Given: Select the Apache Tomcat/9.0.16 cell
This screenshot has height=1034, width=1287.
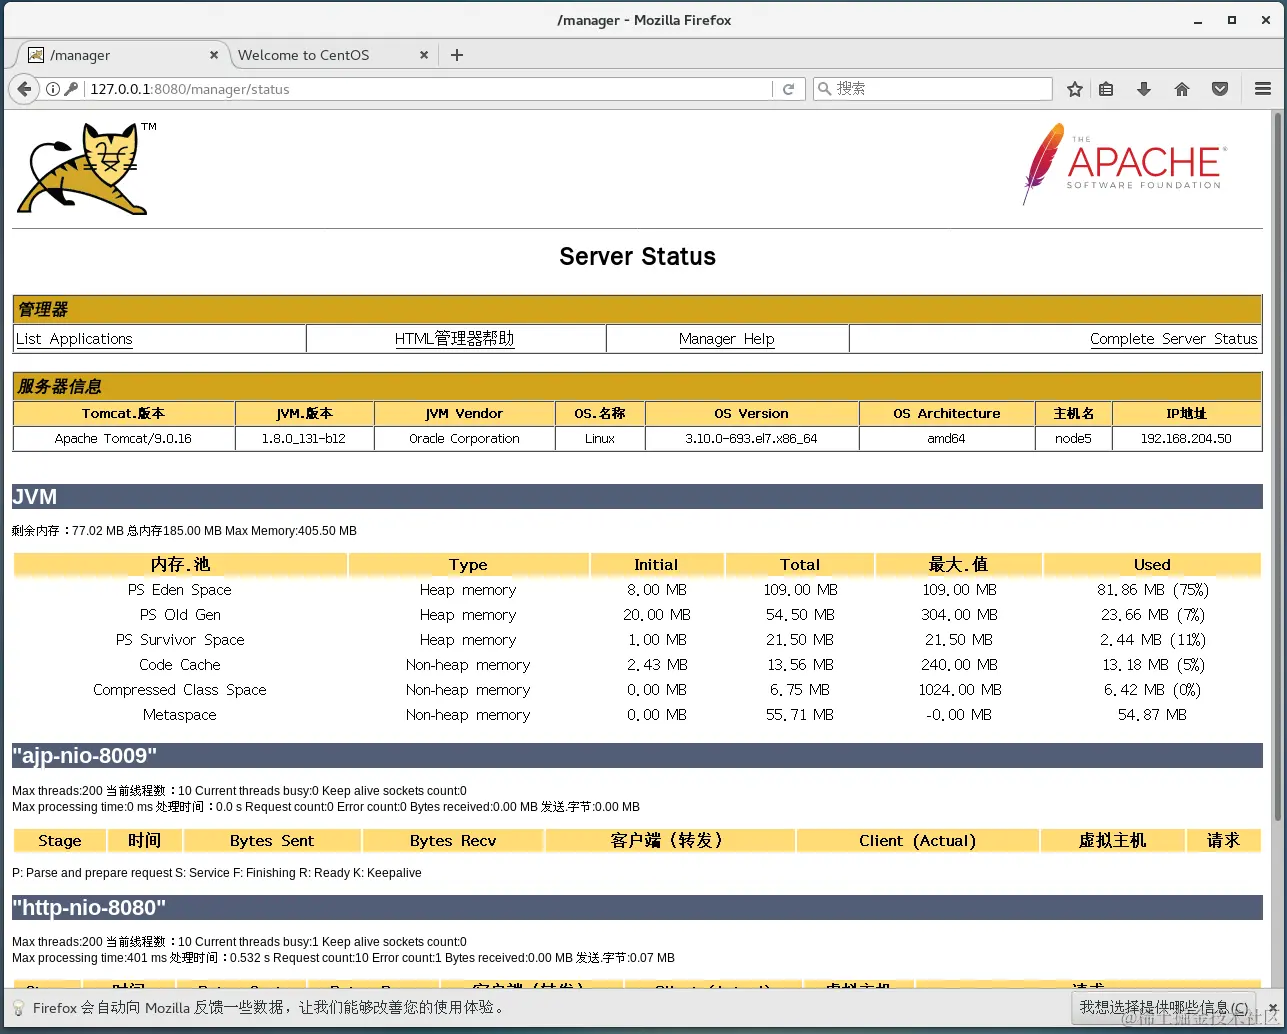Looking at the screenshot, I should 124,438.
